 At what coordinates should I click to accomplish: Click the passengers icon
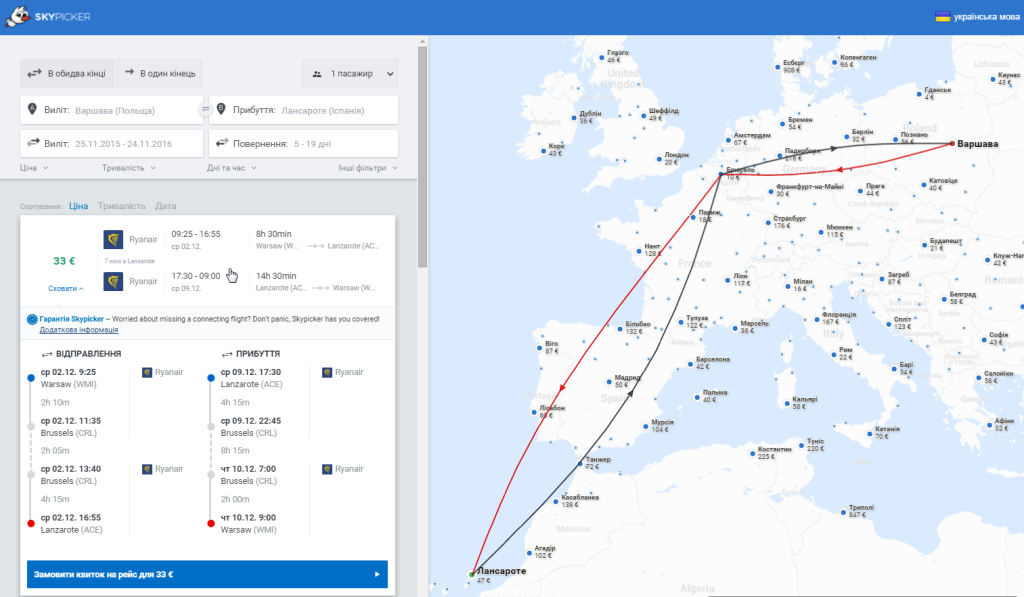coord(317,74)
